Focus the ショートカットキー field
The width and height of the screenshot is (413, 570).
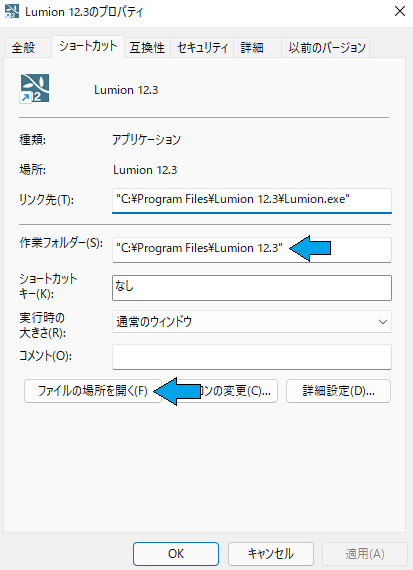coord(252,288)
